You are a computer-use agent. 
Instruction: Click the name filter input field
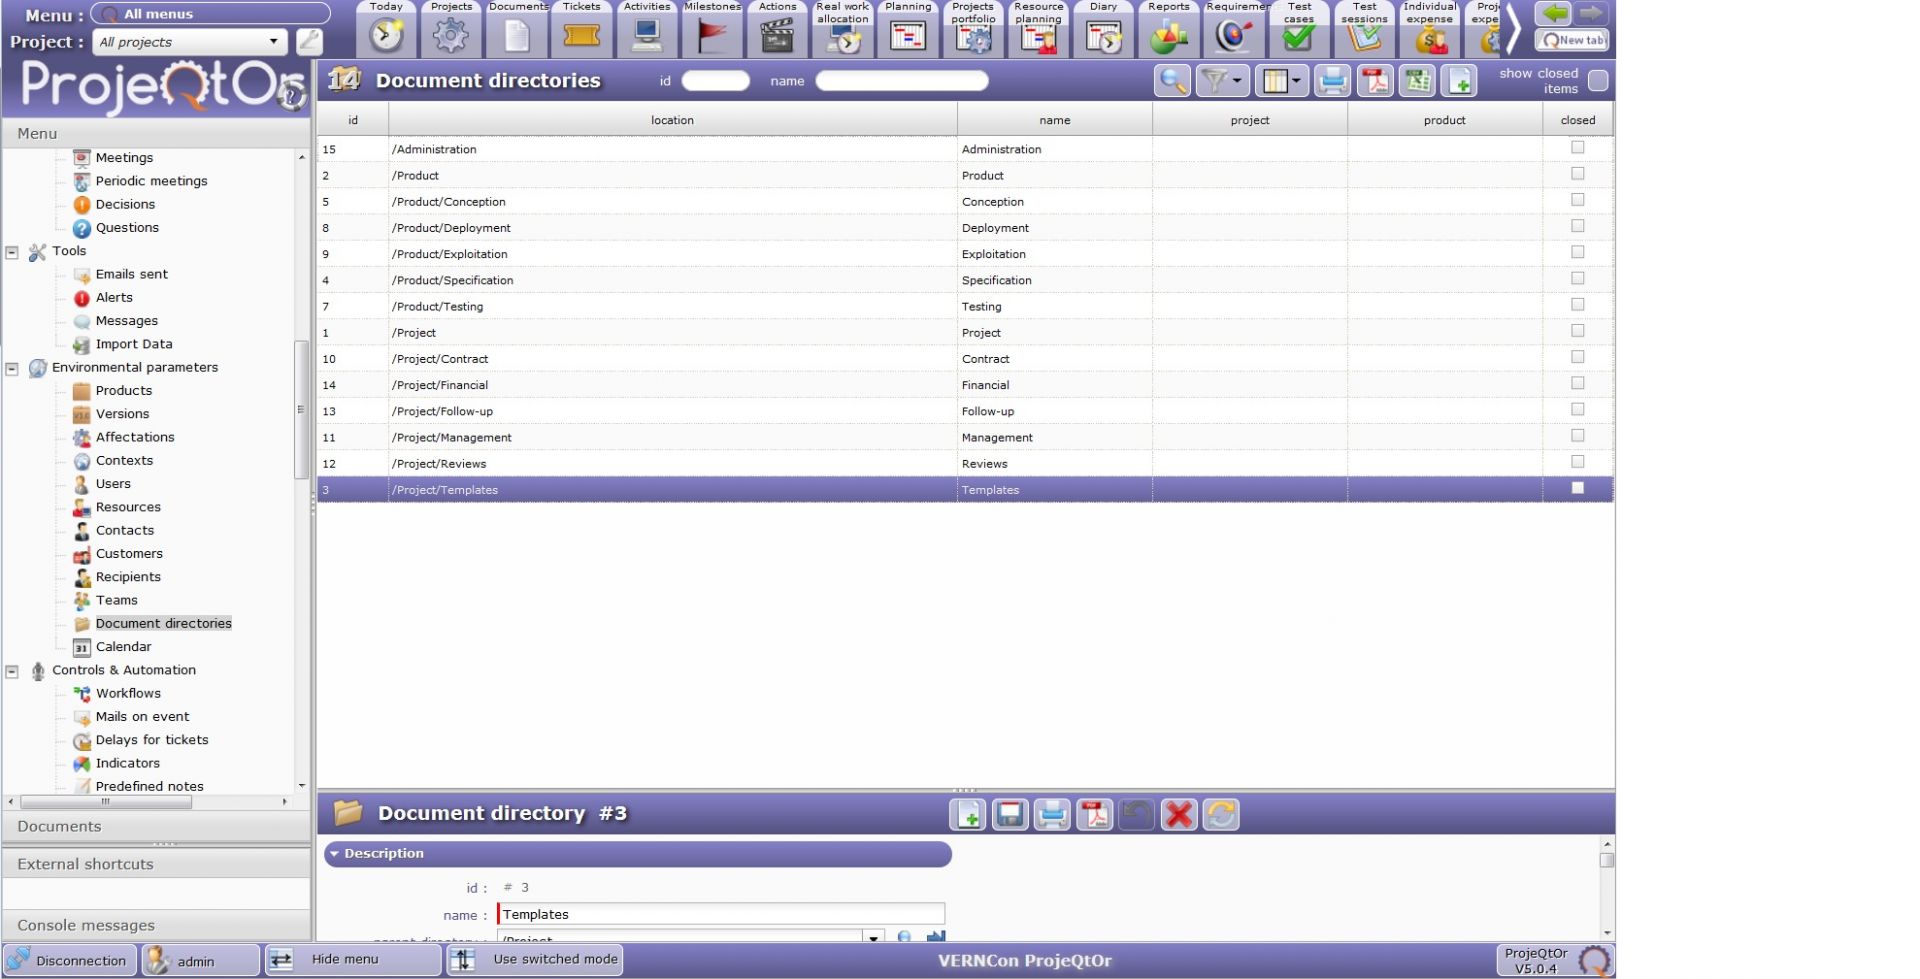(x=901, y=81)
